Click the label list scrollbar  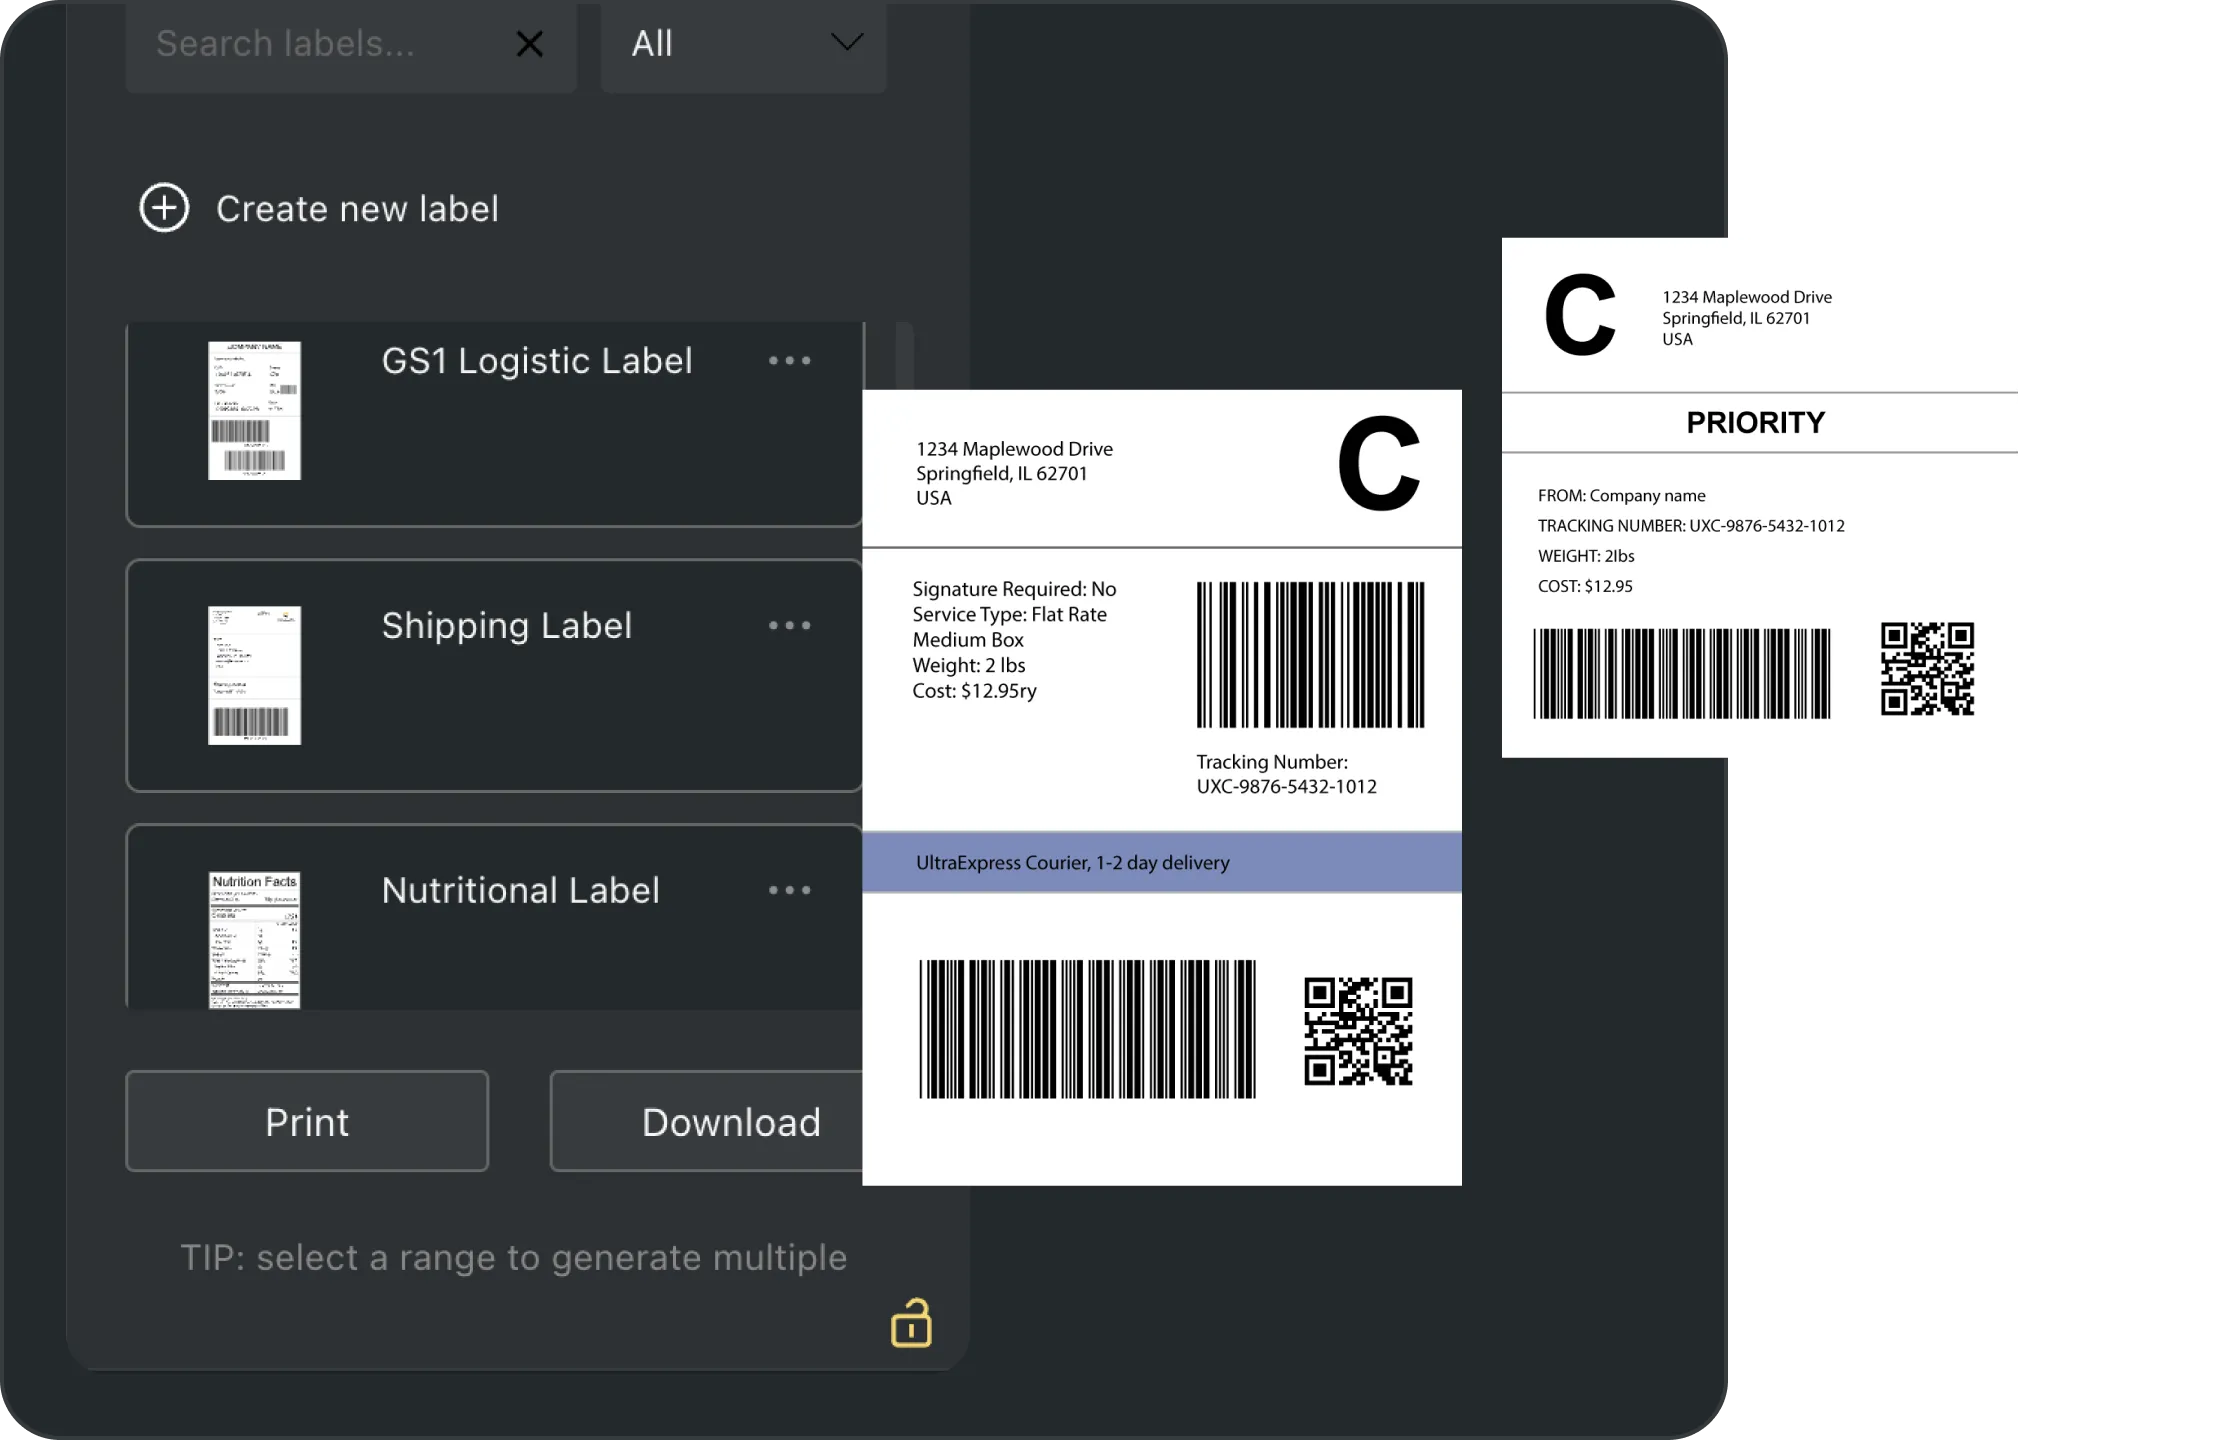904,358
